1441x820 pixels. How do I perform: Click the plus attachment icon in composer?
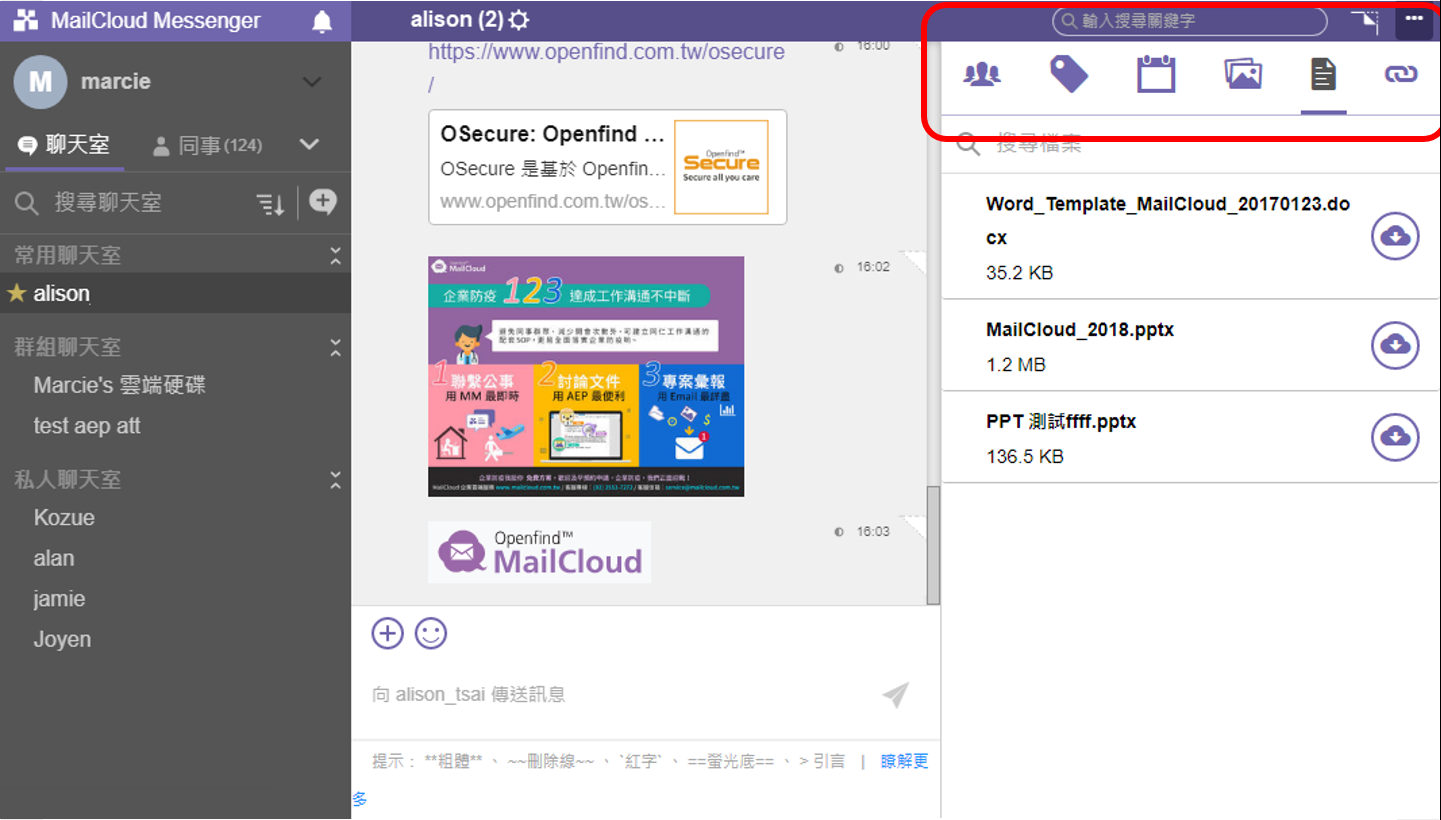point(387,633)
